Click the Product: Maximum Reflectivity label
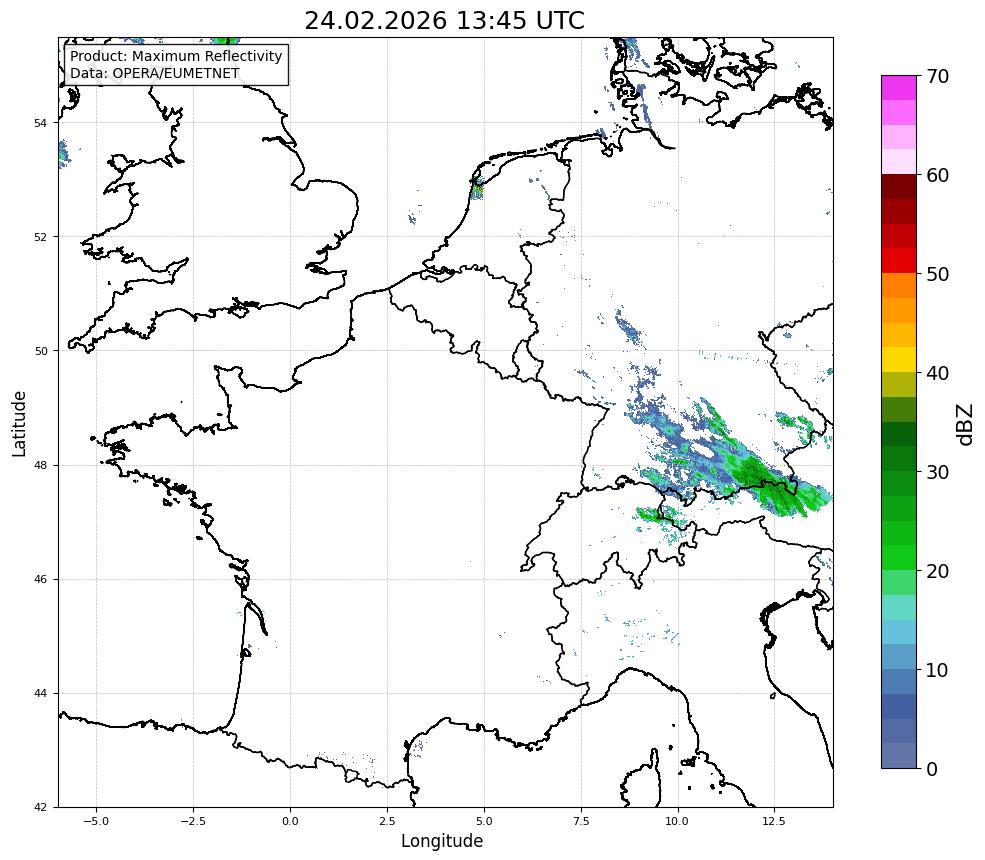Screen dimensions: 985x860 [x=176, y=56]
